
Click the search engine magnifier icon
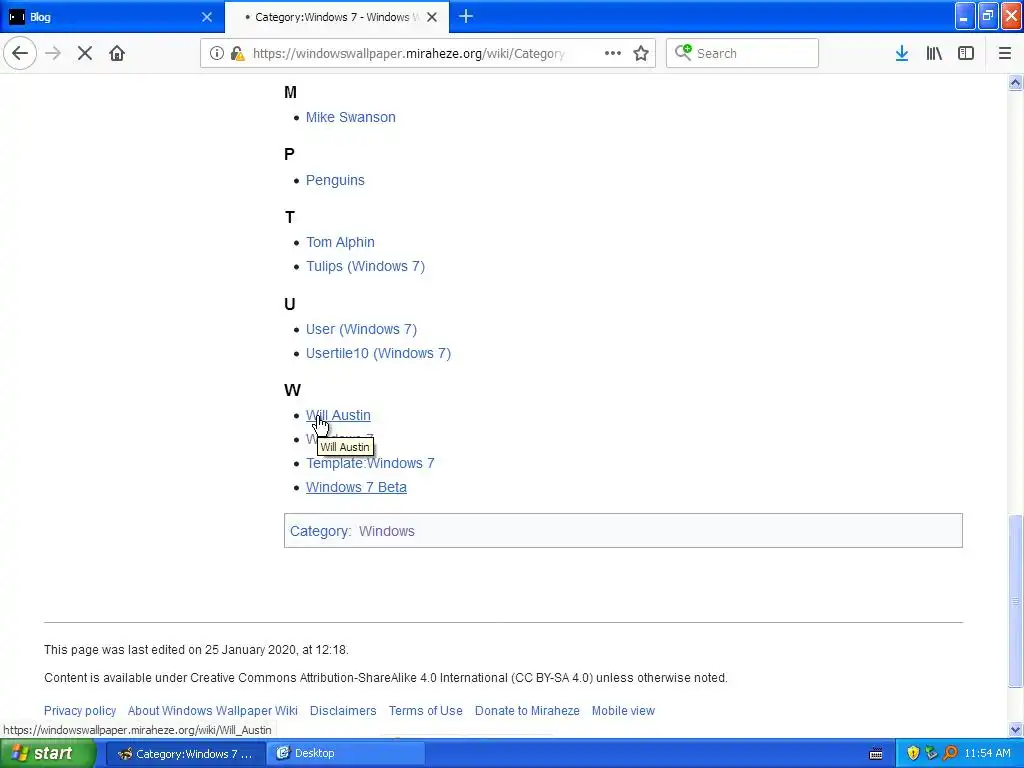(683, 53)
